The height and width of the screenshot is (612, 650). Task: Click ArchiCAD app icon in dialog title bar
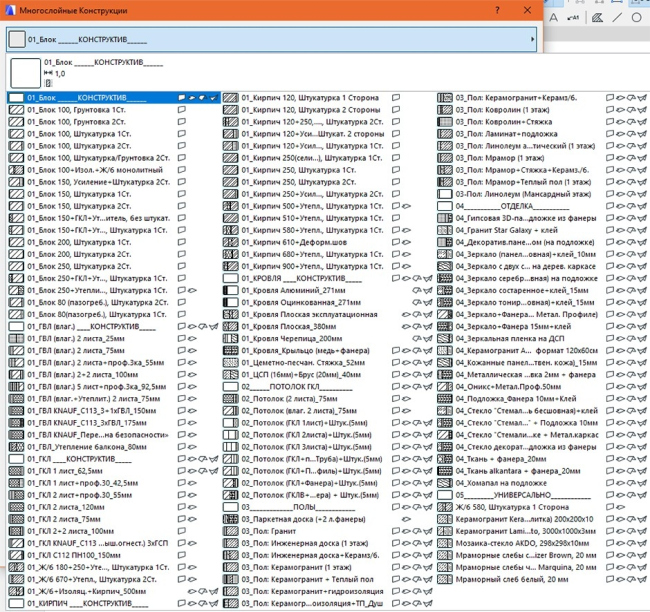click(x=8, y=9)
